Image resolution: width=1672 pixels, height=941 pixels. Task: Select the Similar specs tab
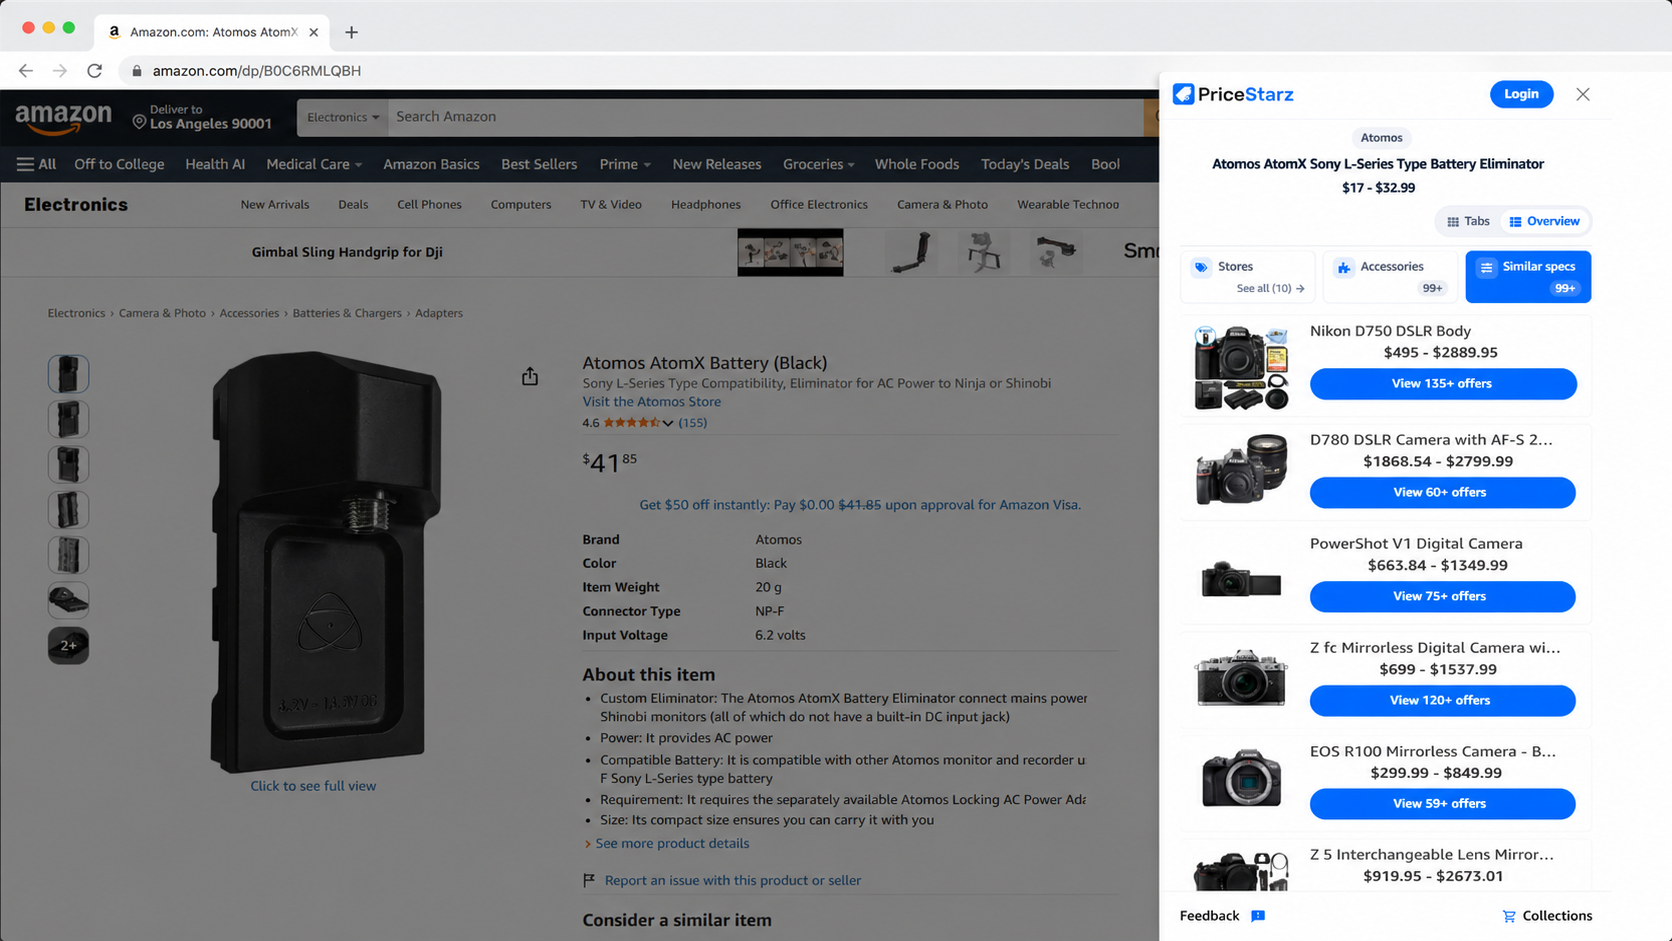point(1528,276)
